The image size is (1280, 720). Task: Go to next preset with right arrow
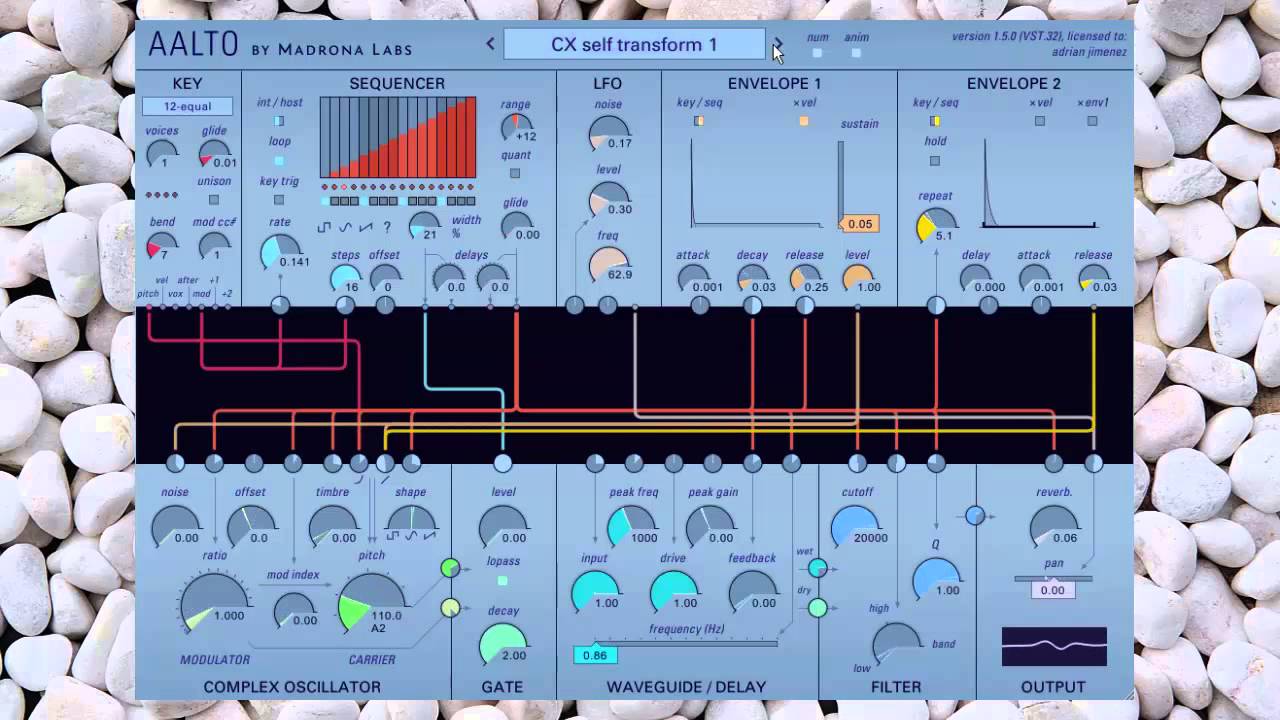coord(778,44)
